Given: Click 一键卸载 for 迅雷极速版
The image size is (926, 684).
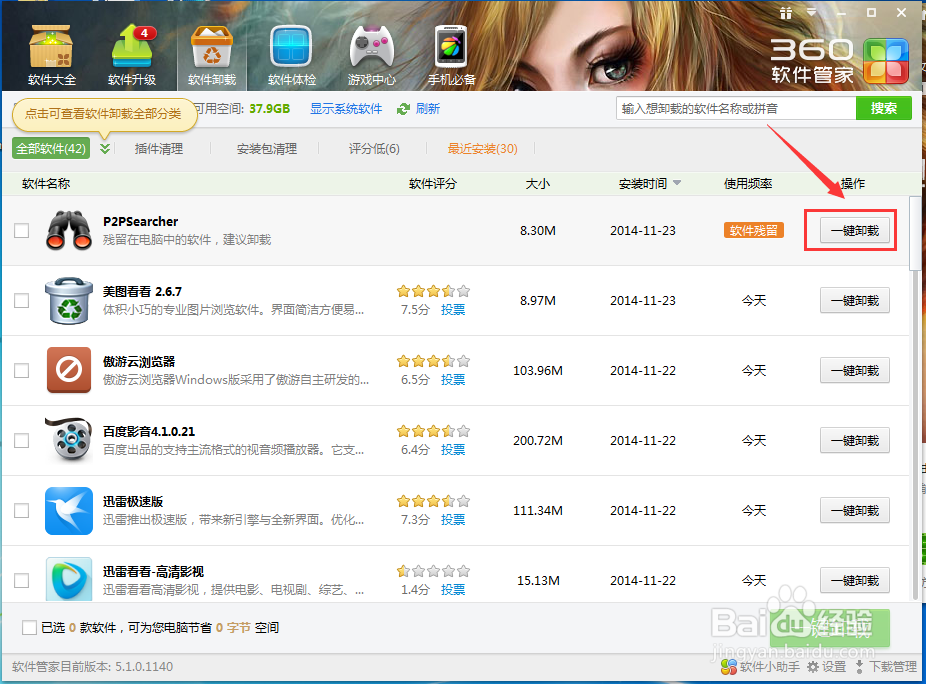Looking at the screenshot, I should pos(855,510).
